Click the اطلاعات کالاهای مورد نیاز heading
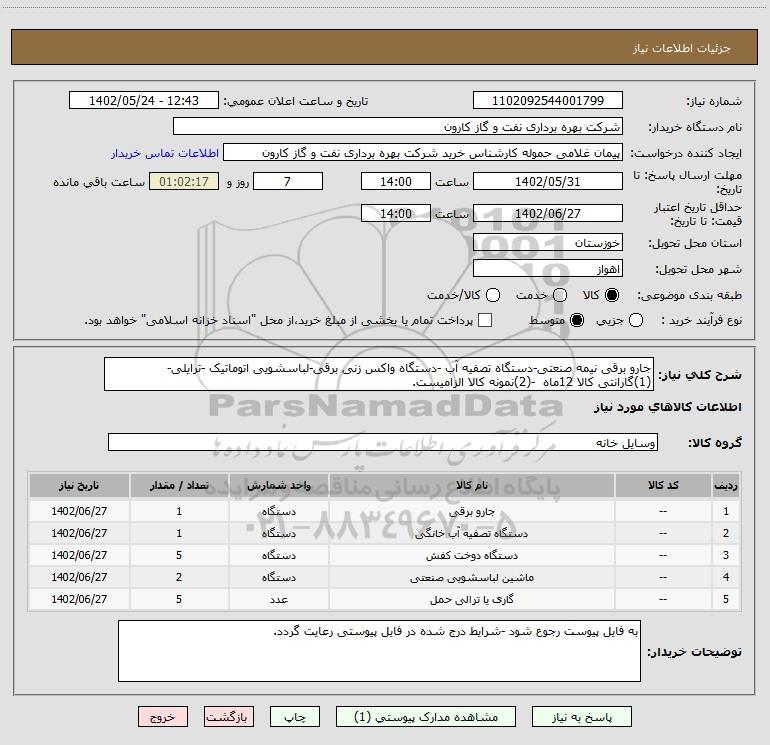The image size is (770, 745). (667, 407)
